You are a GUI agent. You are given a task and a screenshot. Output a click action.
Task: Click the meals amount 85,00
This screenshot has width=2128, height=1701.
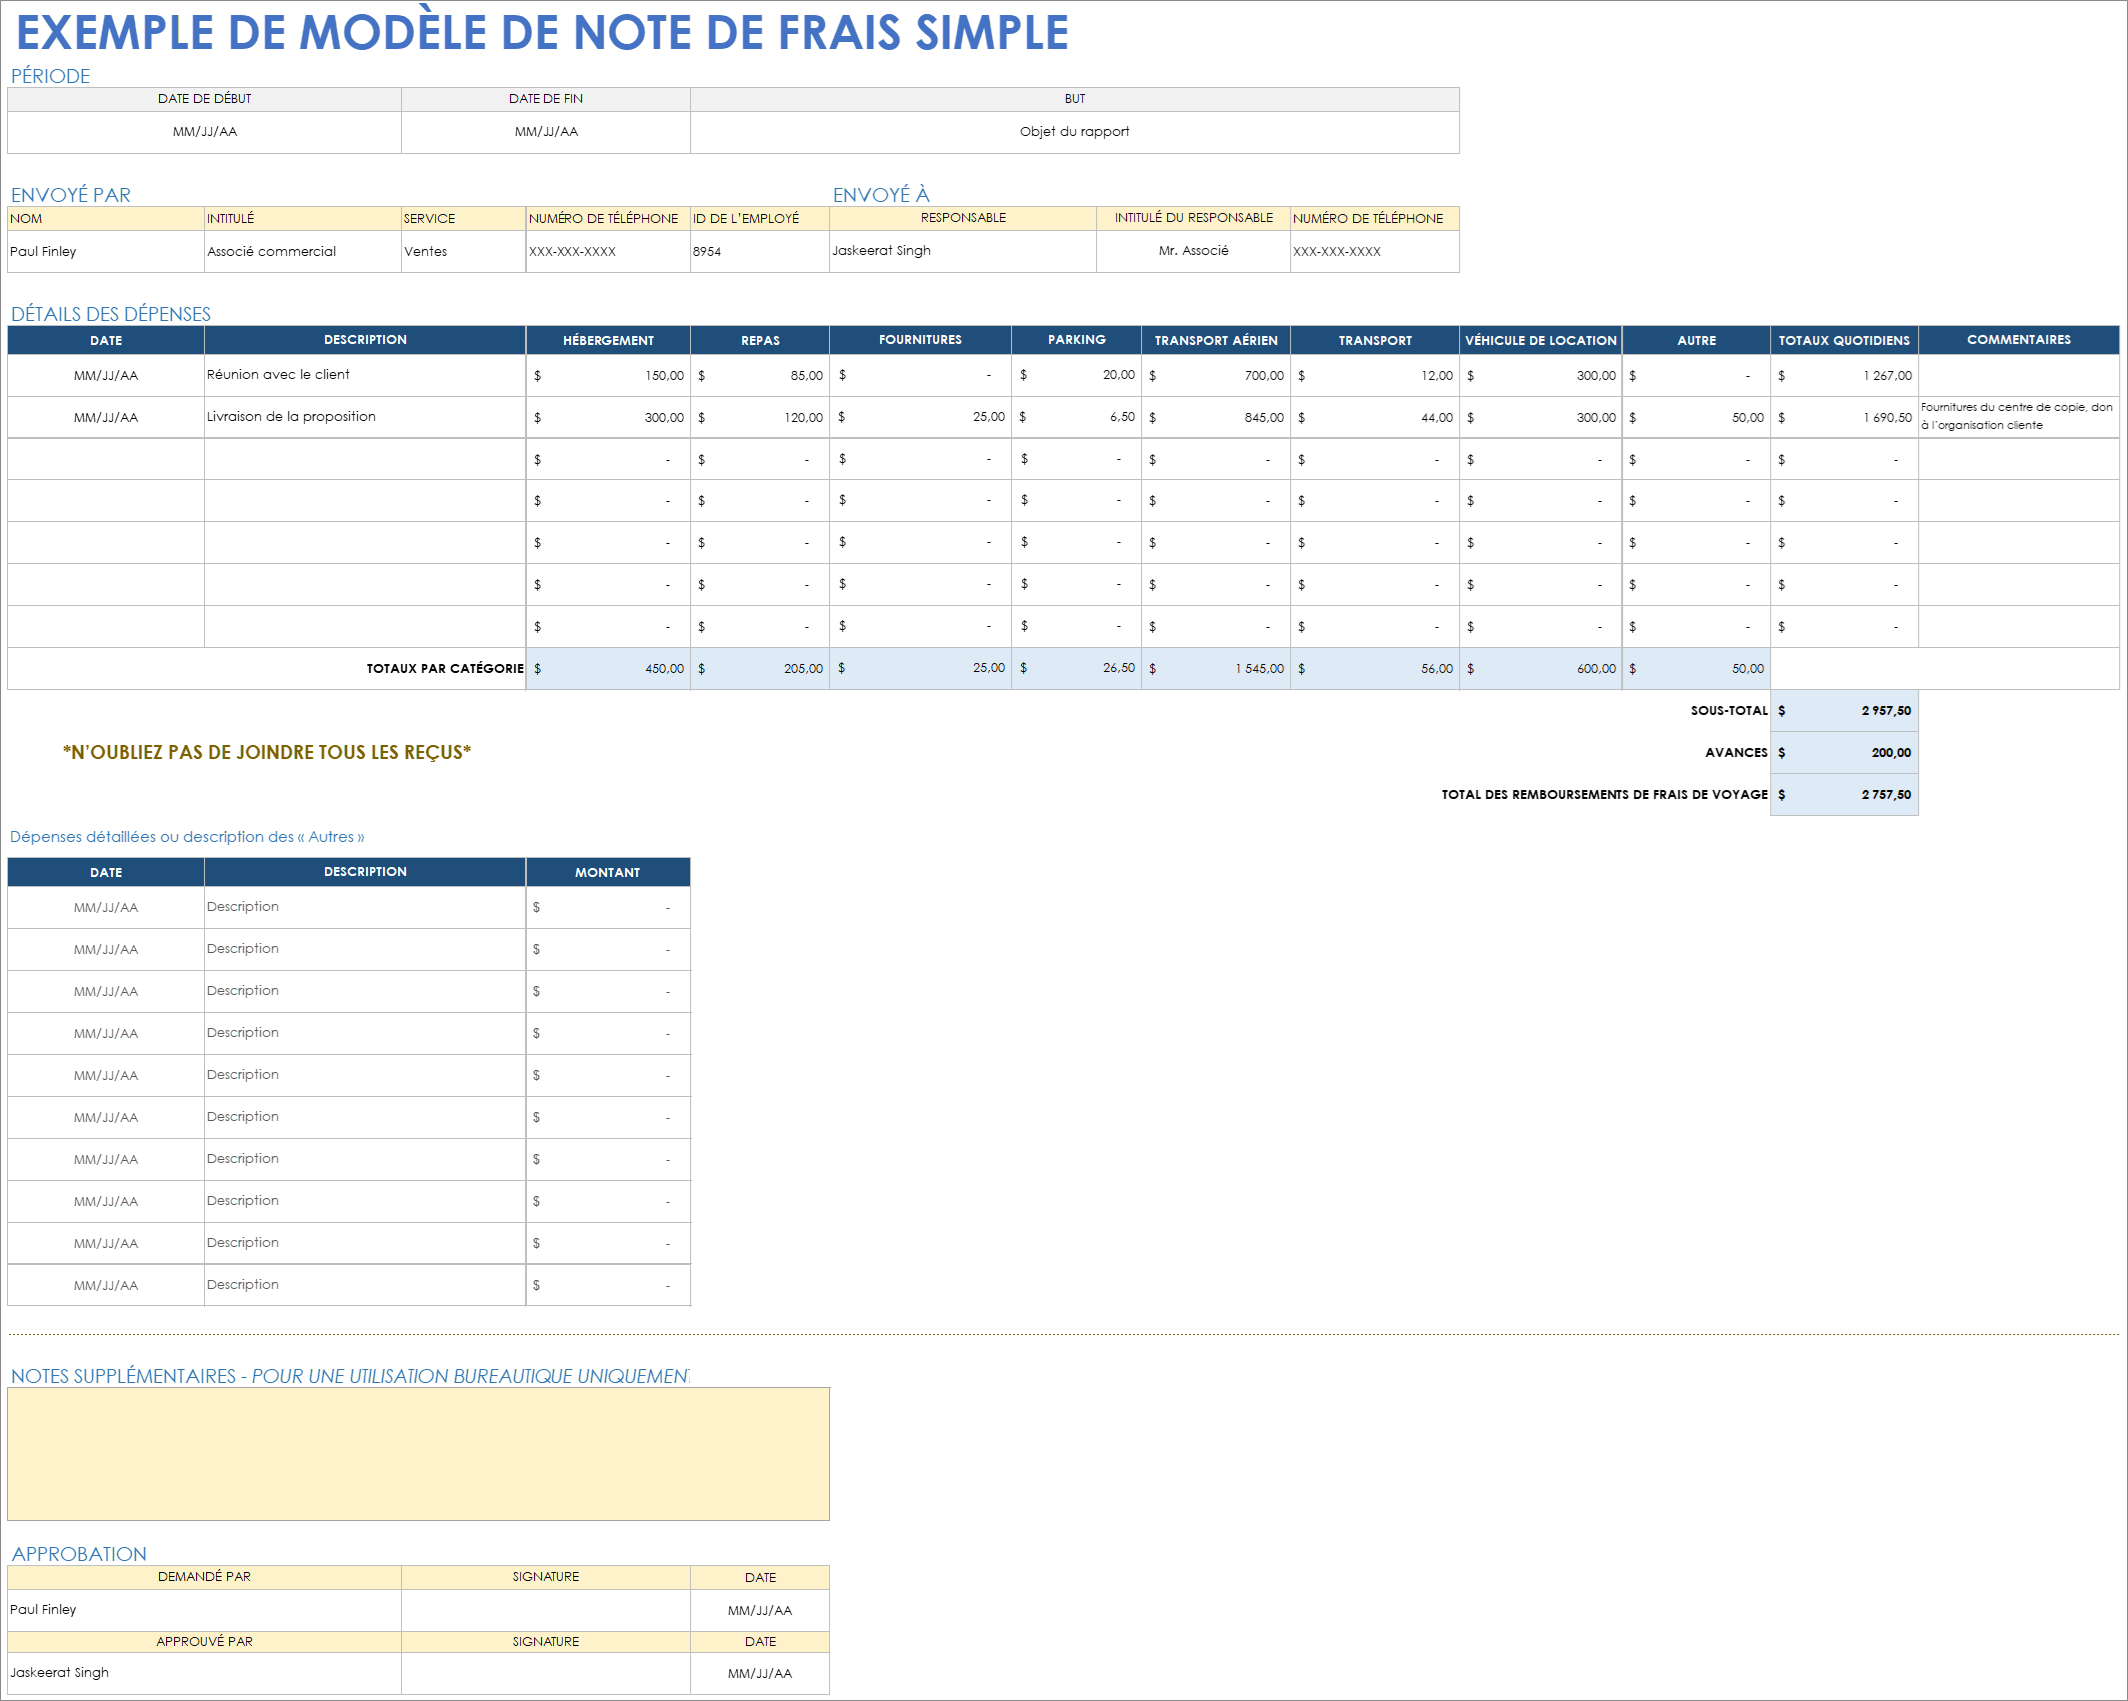click(x=760, y=375)
